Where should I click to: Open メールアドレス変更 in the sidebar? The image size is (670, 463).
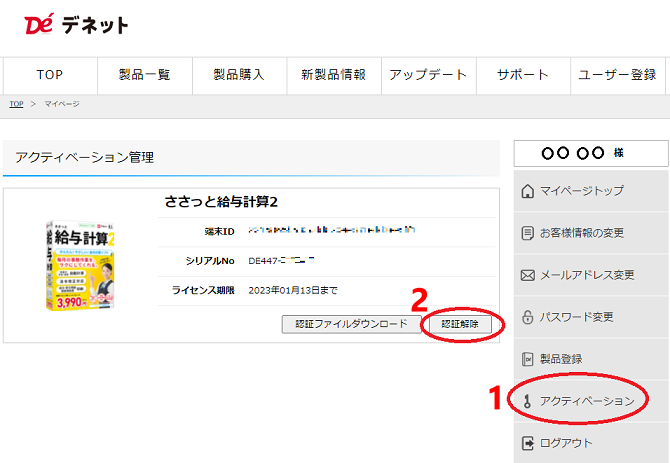click(591, 275)
